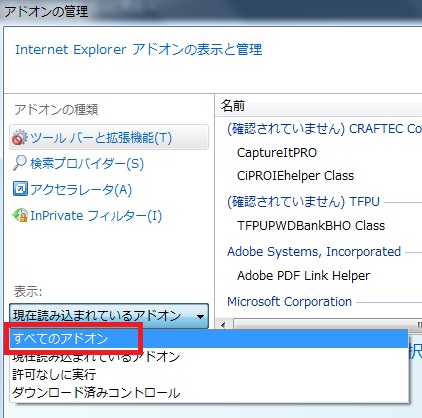Select CiPROIEhelper Class add-on
This screenshot has height=418, width=422.
pyautogui.click(x=295, y=176)
